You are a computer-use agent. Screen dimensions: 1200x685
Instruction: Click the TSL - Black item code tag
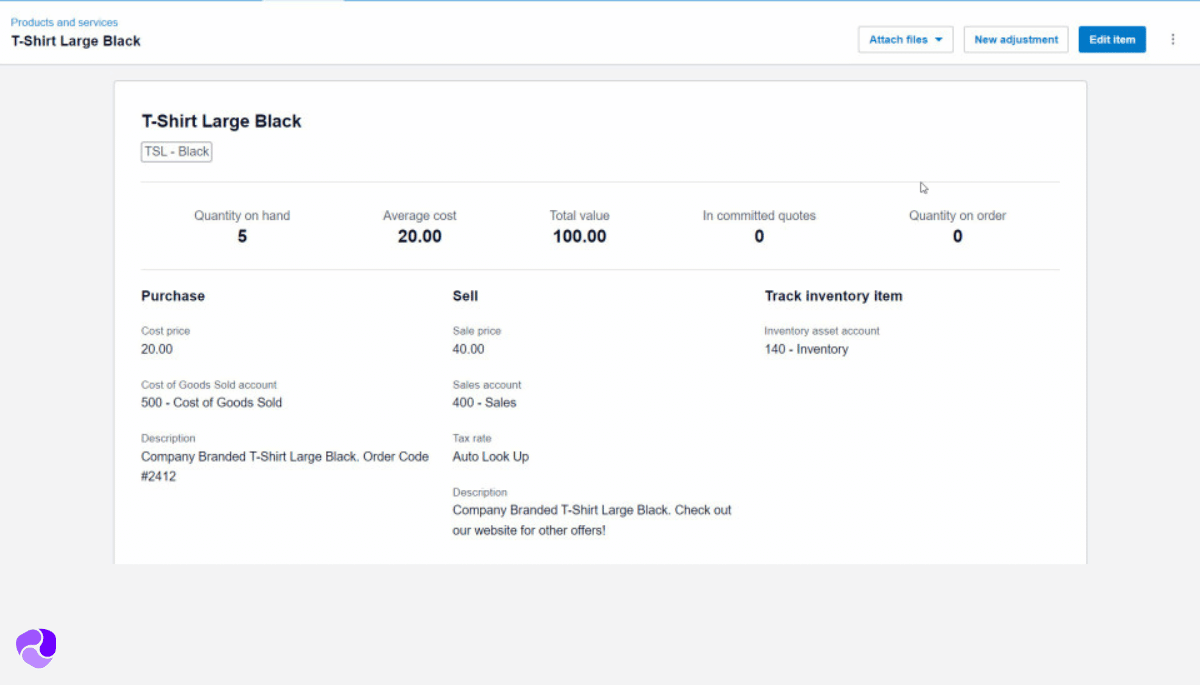click(177, 152)
